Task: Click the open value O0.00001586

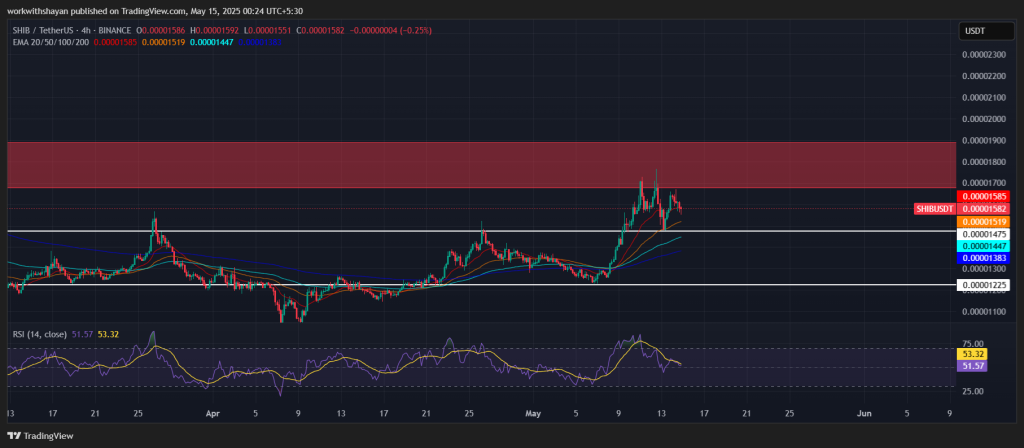Action: (x=159, y=31)
